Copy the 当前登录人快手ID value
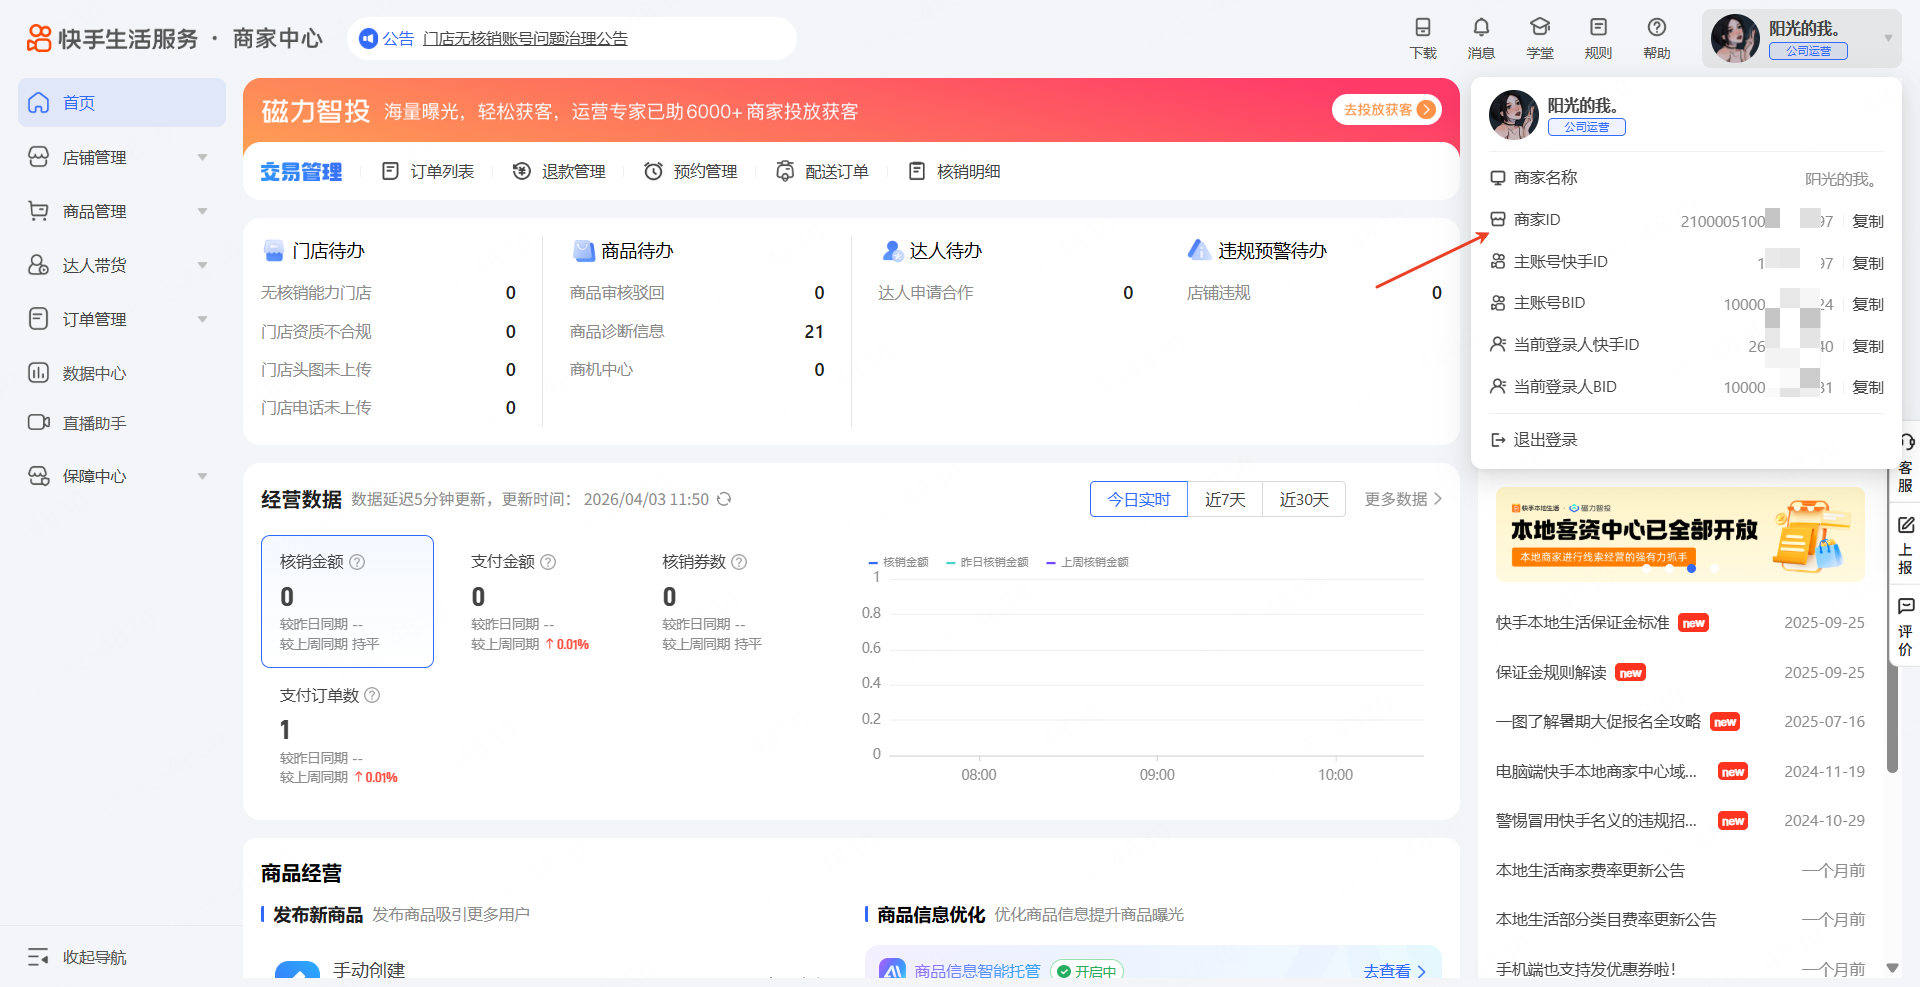The height and width of the screenshot is (987, 1920). [1868, 346]
